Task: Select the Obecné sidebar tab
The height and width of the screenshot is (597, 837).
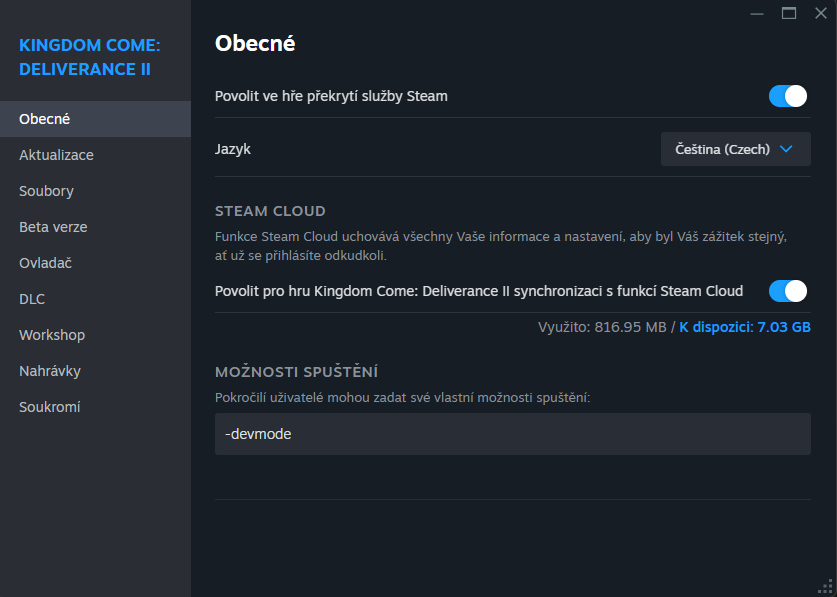Action: coord(45,119)
